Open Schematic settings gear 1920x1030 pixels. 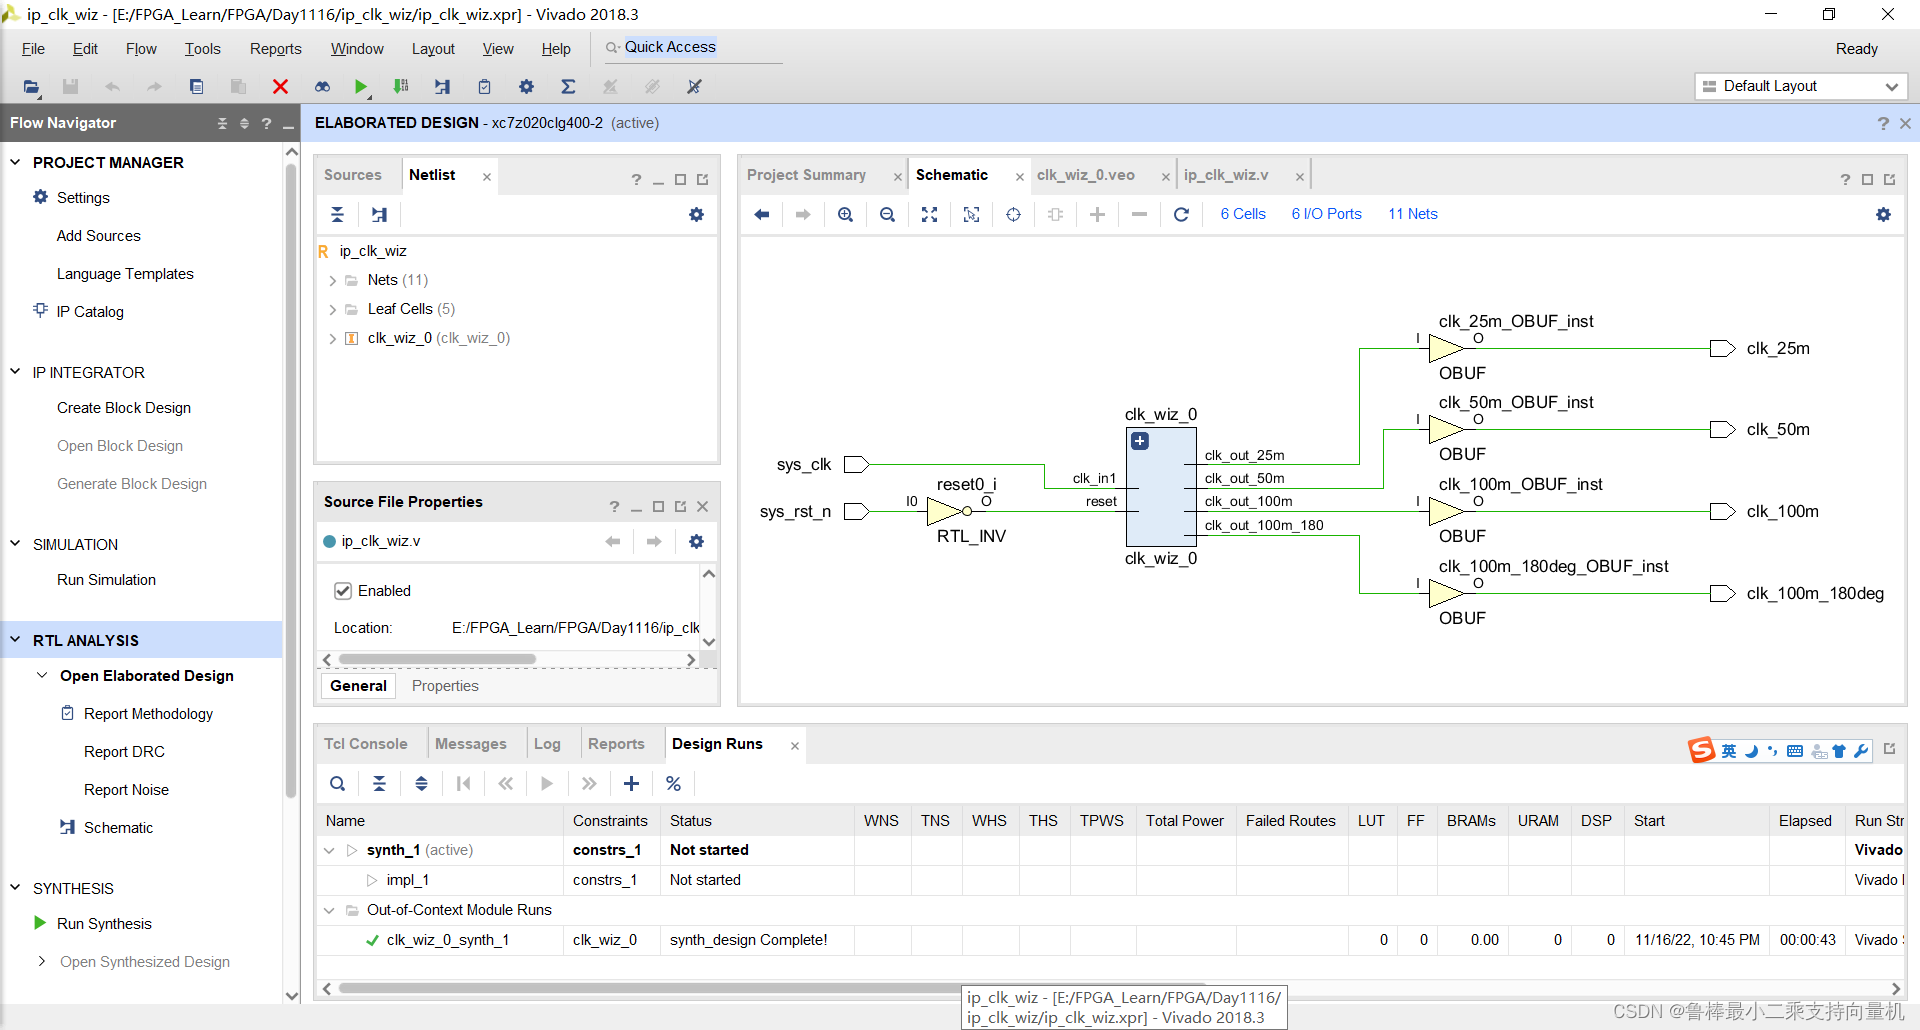pyautogui.click(x=1883, y=214)
